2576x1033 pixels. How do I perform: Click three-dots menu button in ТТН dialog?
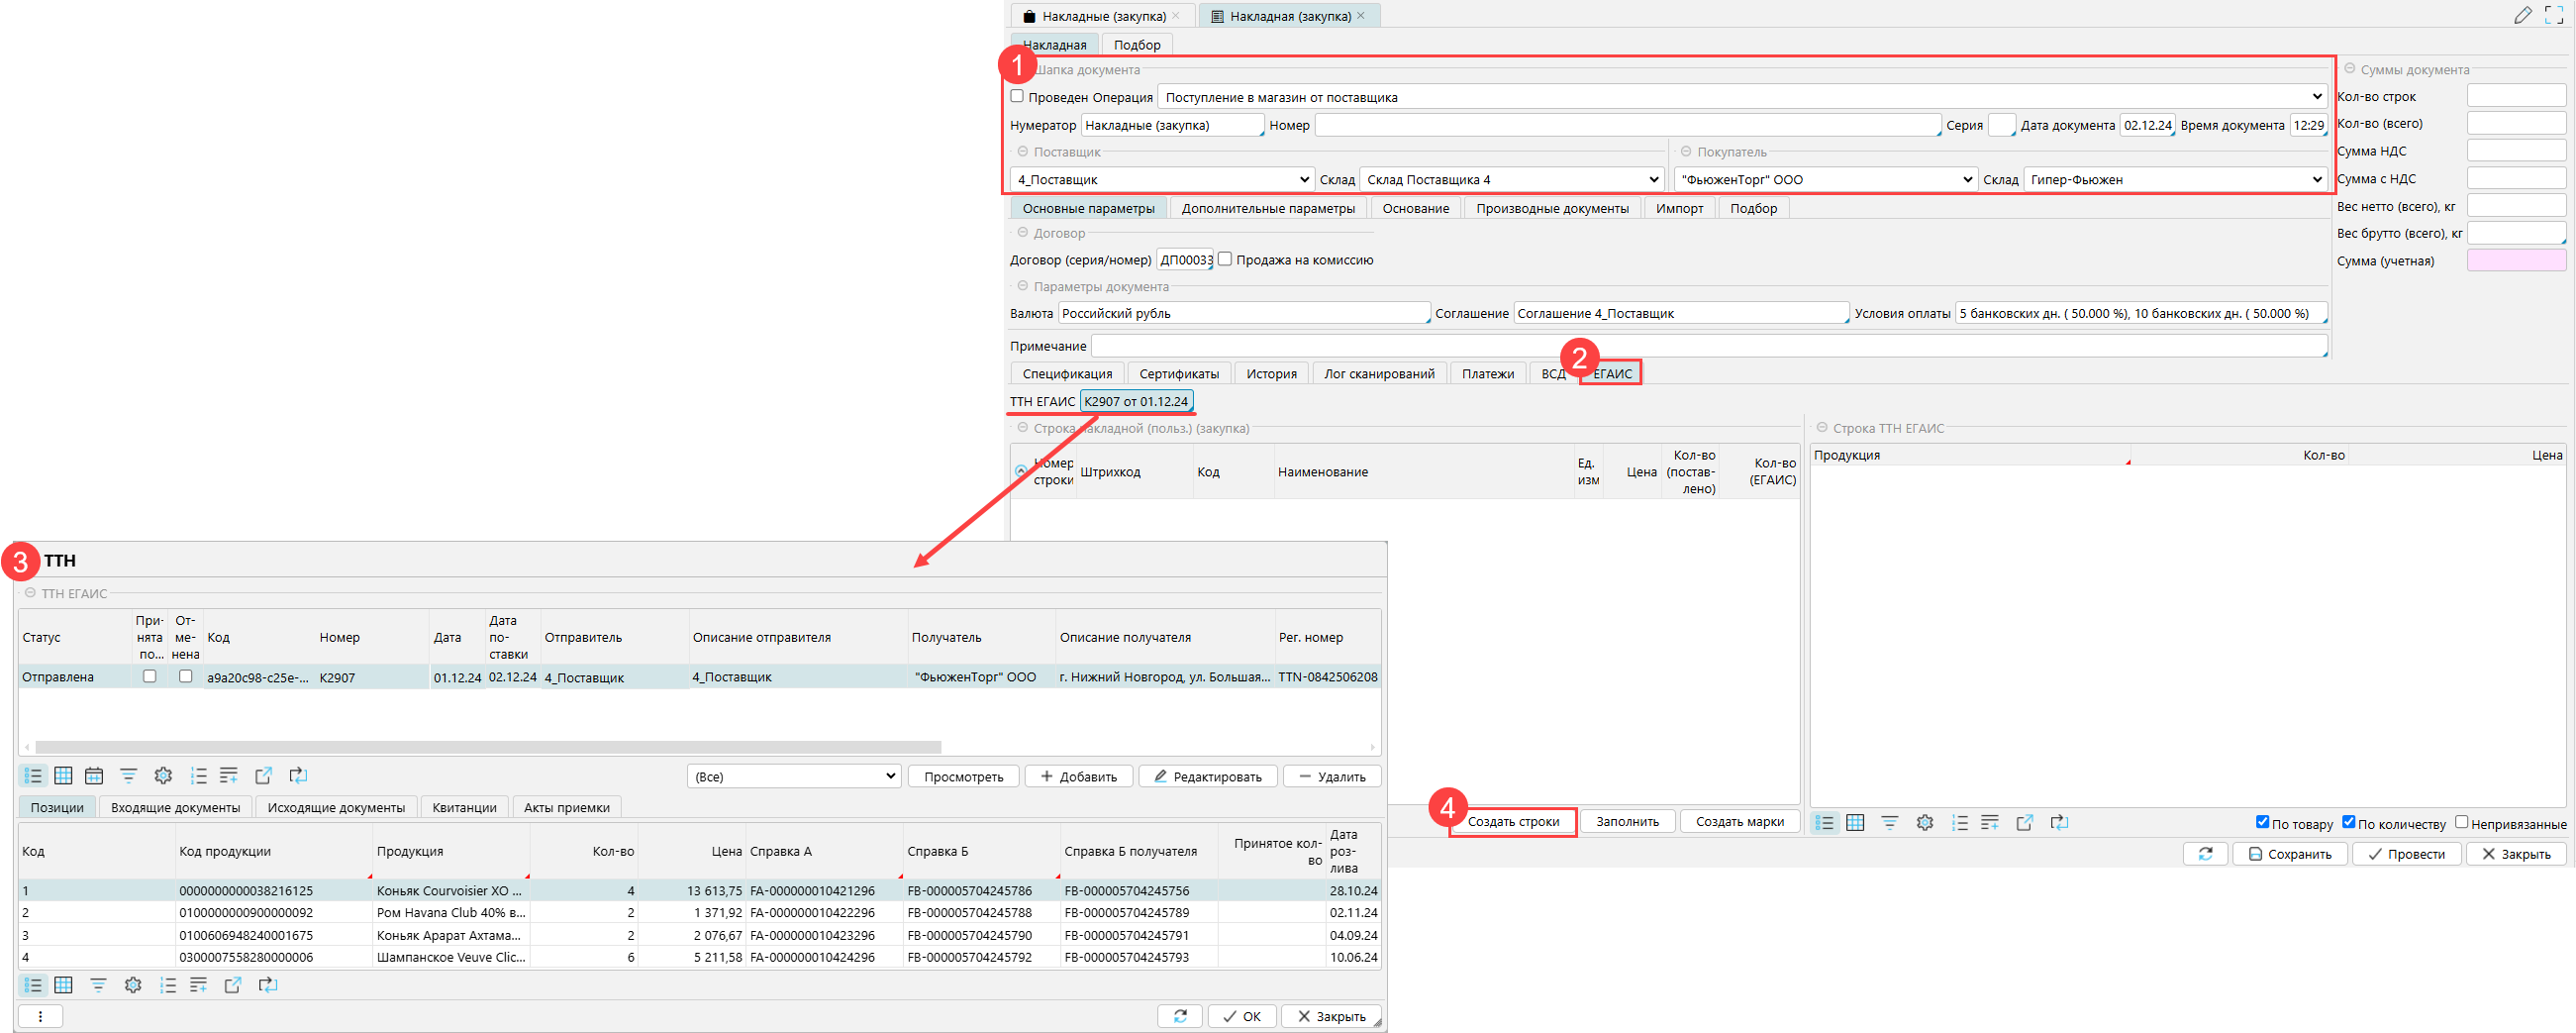40,1016
